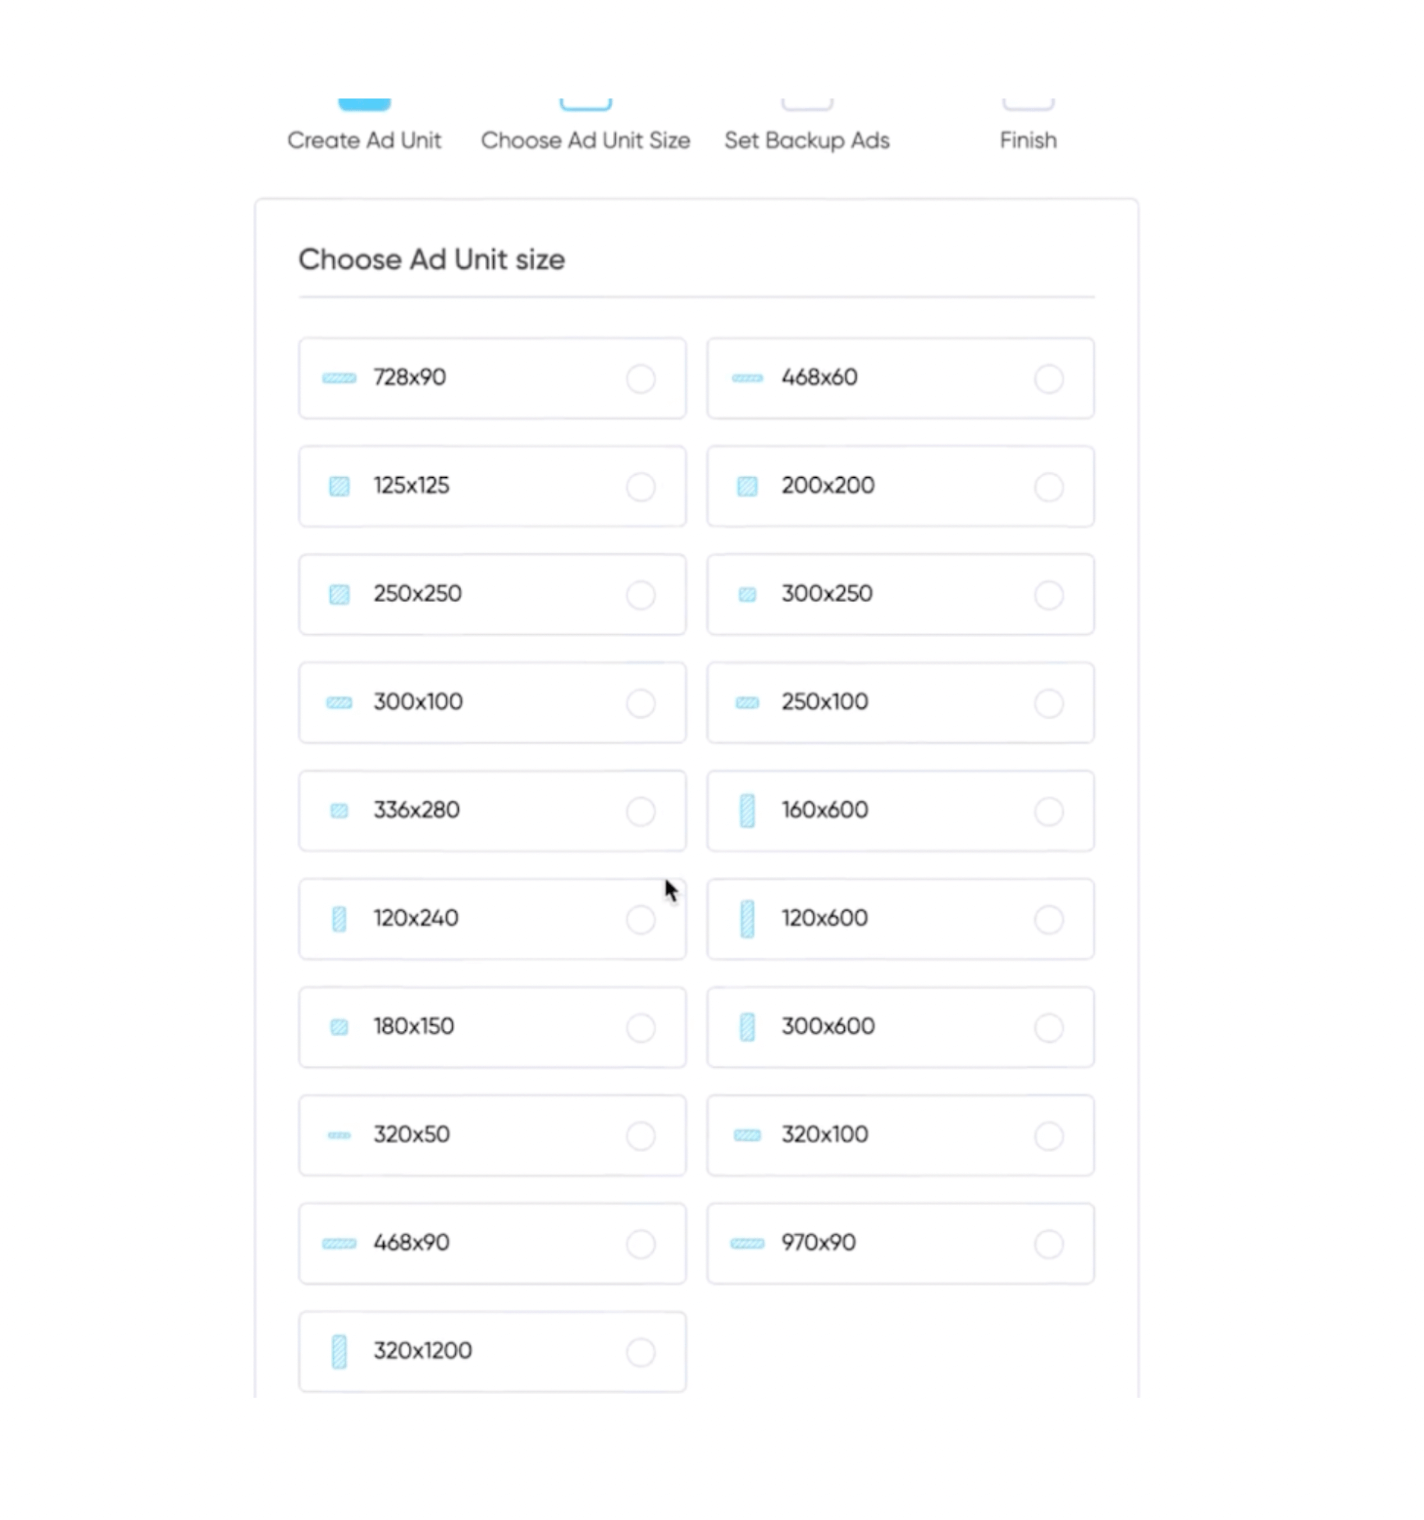This screenshot has height=1520, width=1424.
Task: Click the 336x280 rectangle shape icon
Action: (339, 811)
